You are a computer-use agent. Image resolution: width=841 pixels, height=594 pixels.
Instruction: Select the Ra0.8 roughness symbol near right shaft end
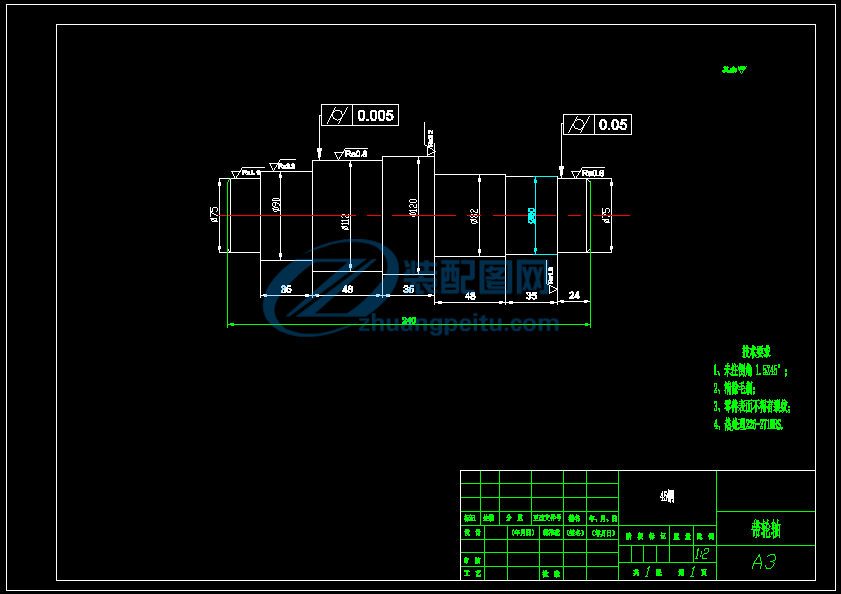588,172
